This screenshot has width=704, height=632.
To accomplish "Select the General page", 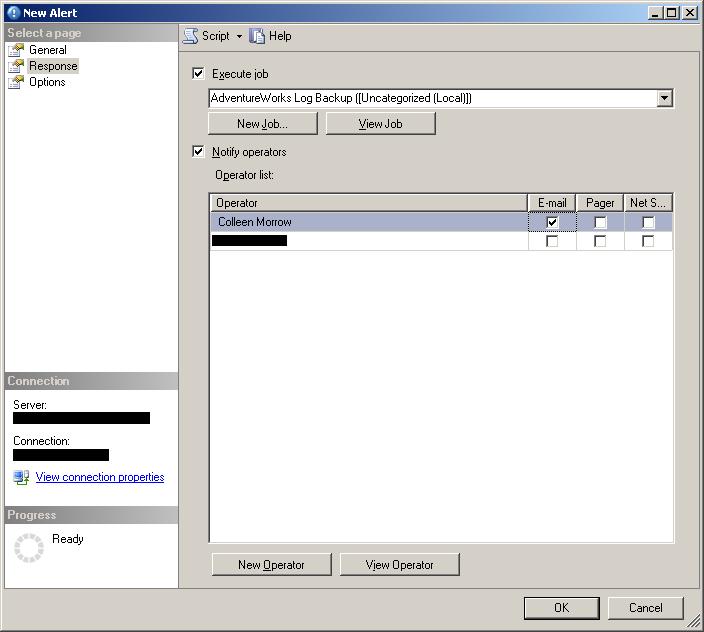I will [48, 50].
